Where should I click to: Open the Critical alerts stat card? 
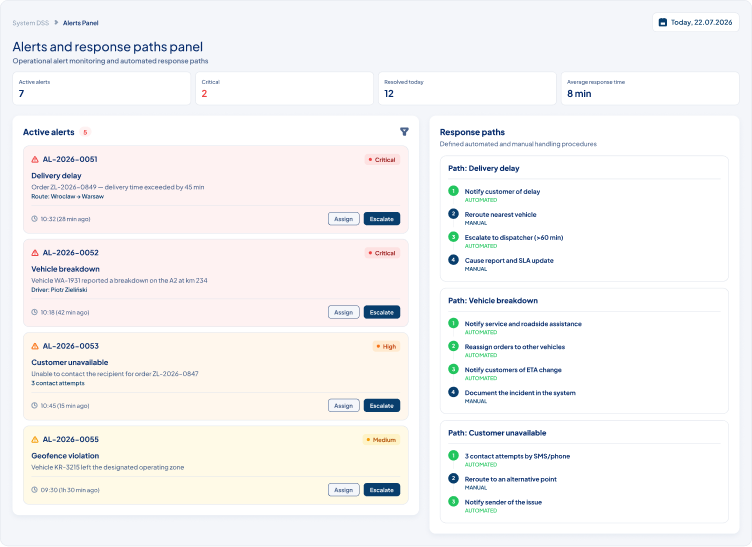[284, 89]
